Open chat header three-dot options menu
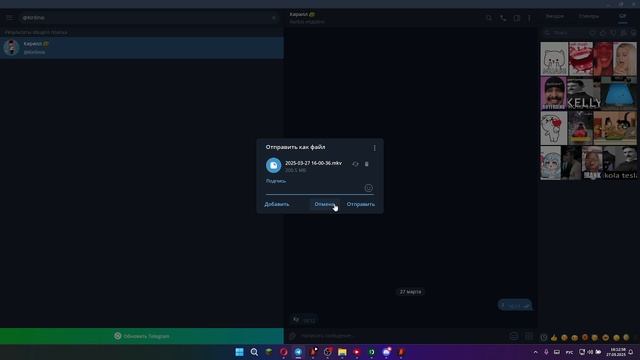This screenshot has width=640, height=360. 529,18
